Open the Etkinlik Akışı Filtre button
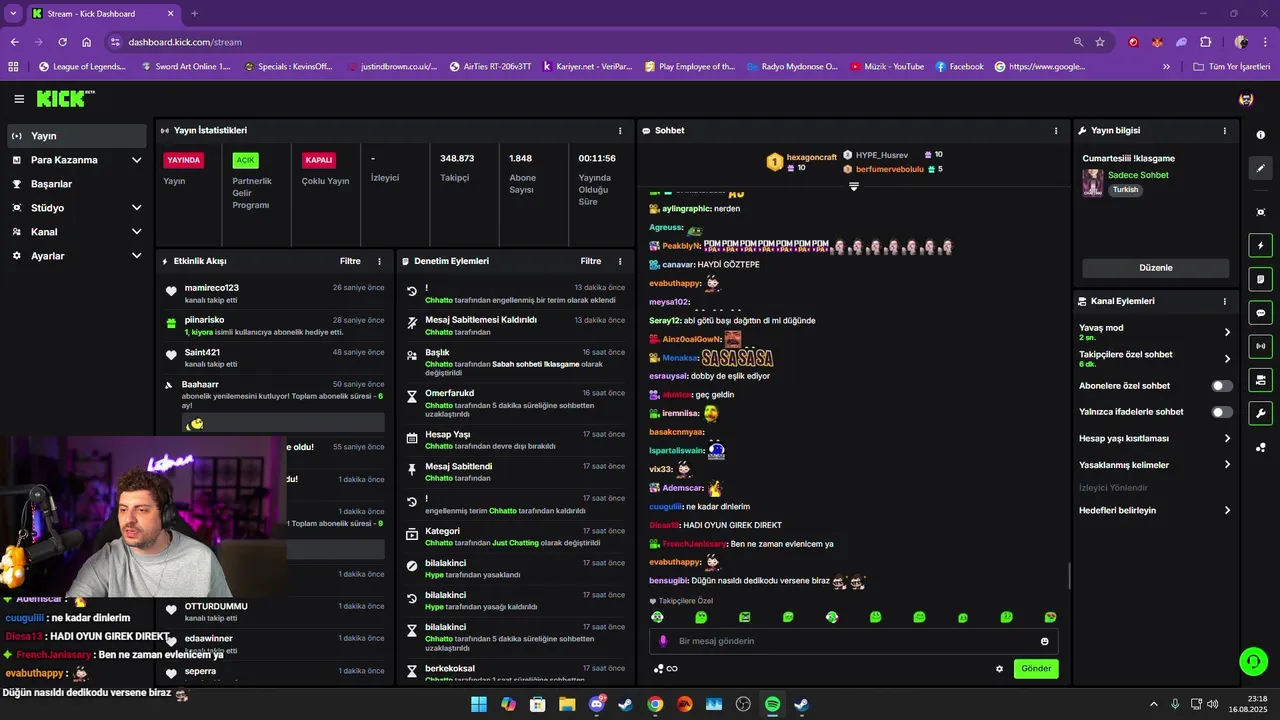This screenshot has width=1280, height=720. click(350, 261)
